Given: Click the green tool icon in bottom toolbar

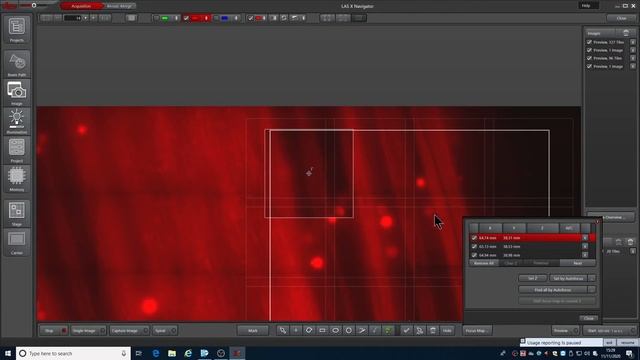Looking at the screenshot, I should point(388,330).
